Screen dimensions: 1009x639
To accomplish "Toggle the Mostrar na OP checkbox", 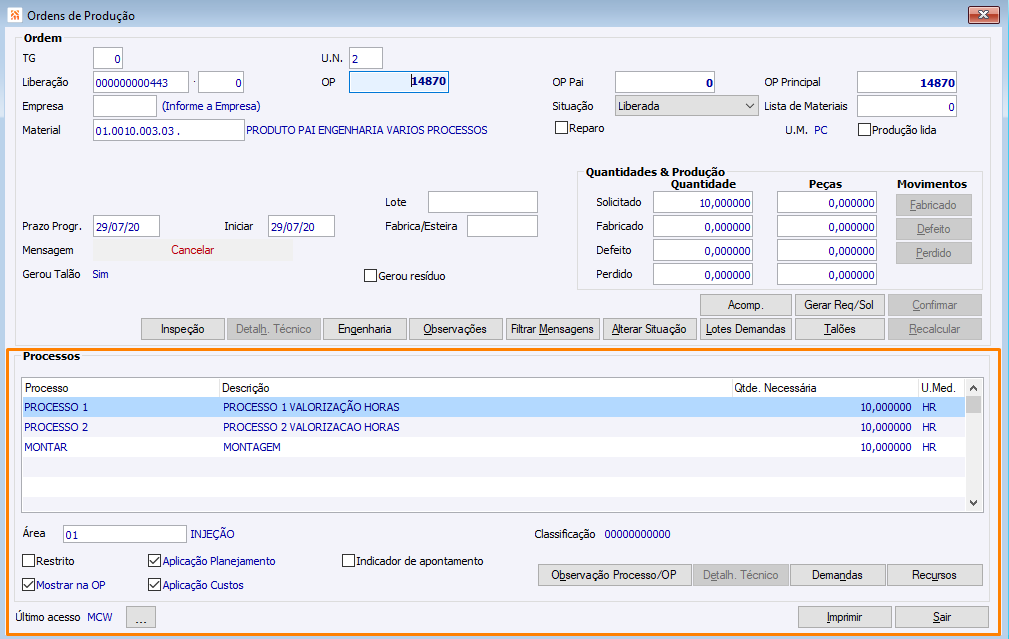I will (x=29, y=585).
